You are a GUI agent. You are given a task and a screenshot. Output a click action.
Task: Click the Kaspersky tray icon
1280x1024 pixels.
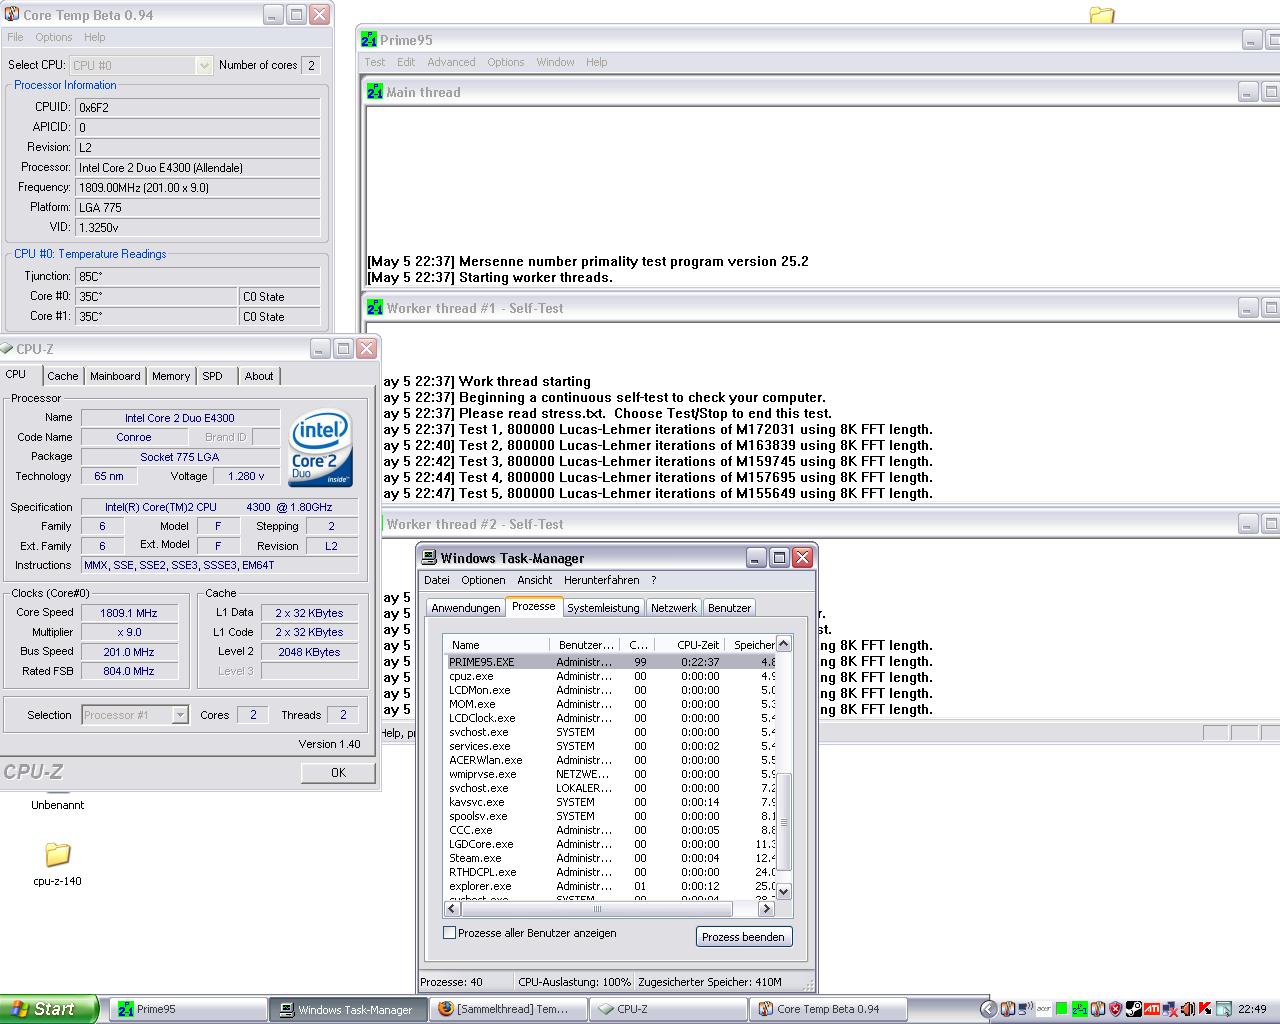click(1205, 1009)
